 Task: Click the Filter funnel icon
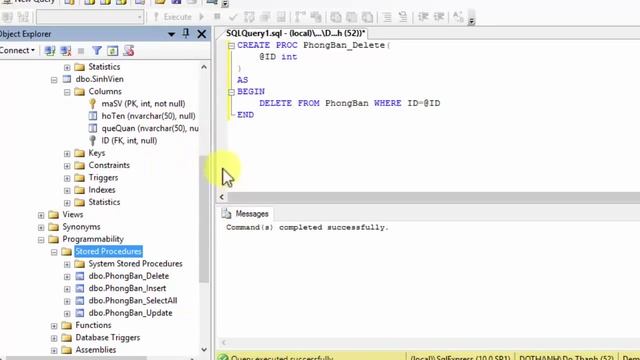tap(97, 51)
